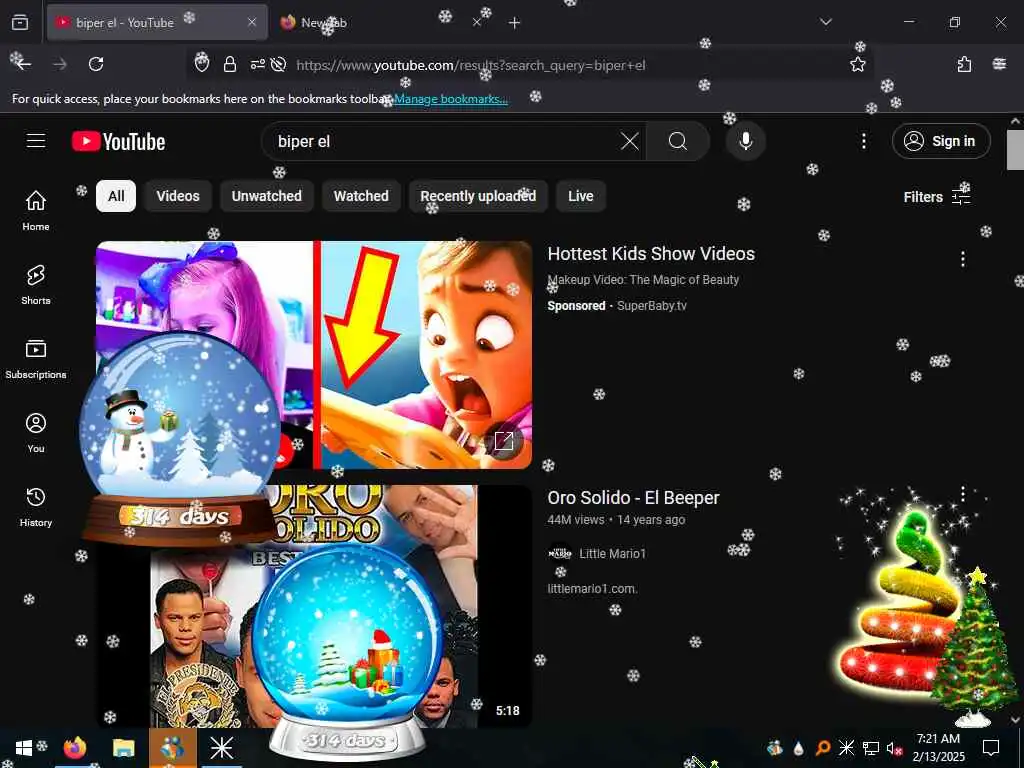The image size is (1024, 768).
Task: Reload the page in Firefox
Action: [96, 64]
